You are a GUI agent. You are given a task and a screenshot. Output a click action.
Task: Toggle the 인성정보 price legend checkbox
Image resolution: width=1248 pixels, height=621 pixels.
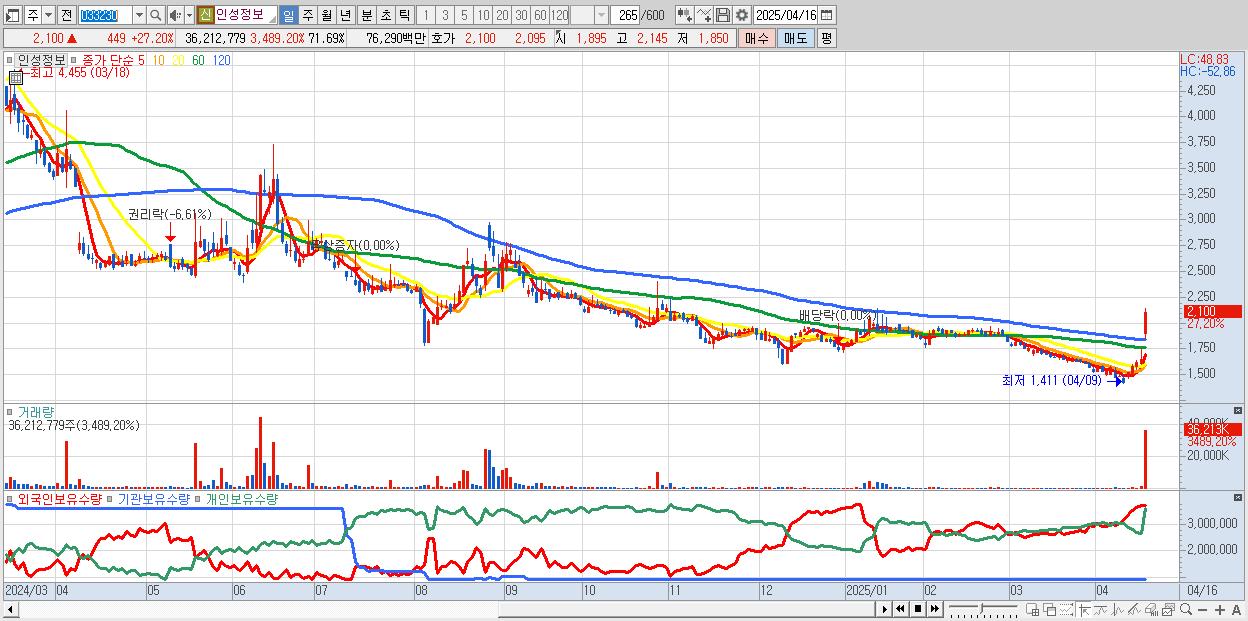(x=12, y=60)
